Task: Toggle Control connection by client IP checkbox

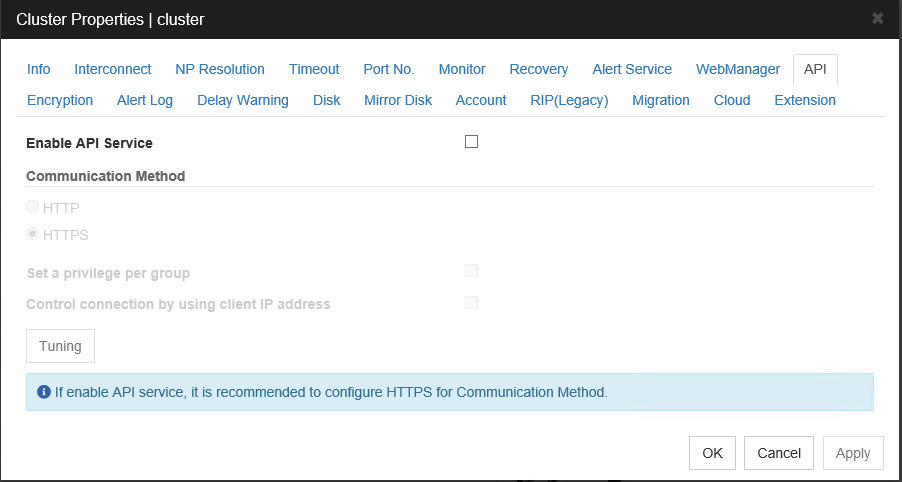Action: pos(471,303)
